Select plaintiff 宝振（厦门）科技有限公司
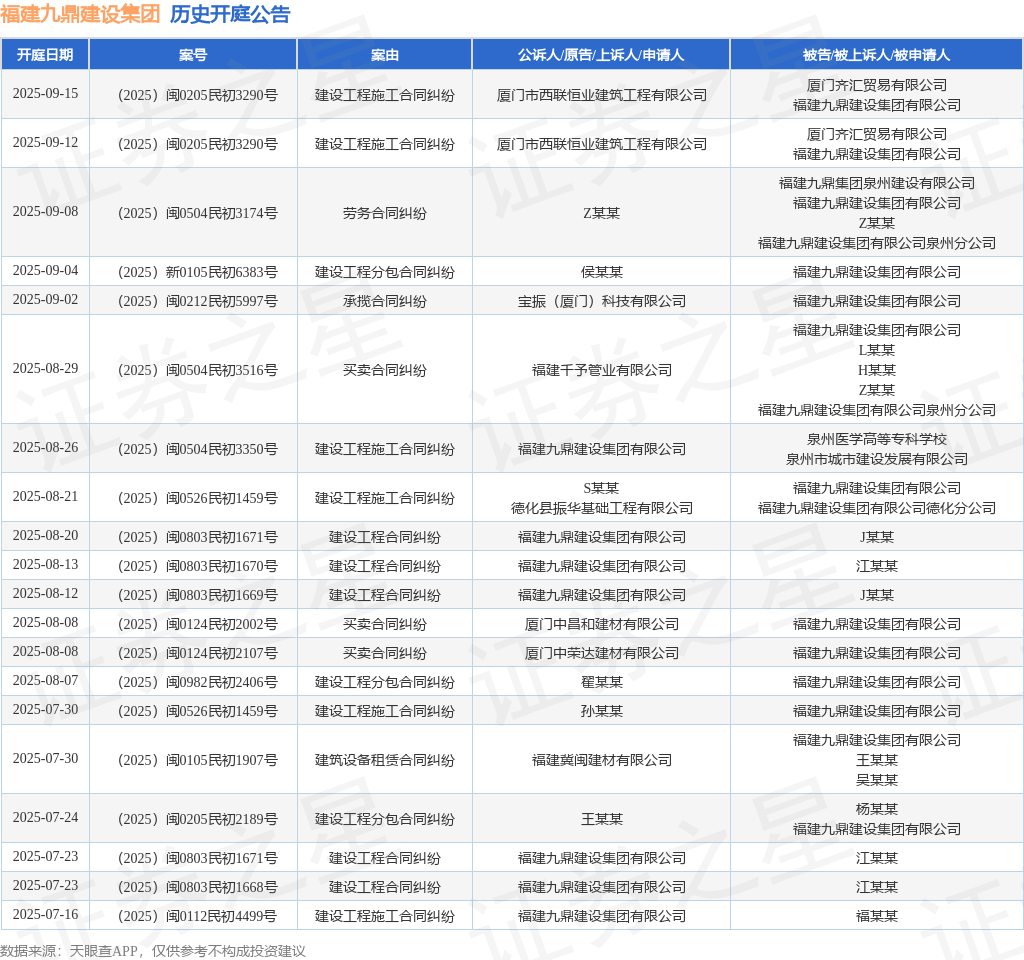Screen dimensions: 1024x960 coord(601,301)
